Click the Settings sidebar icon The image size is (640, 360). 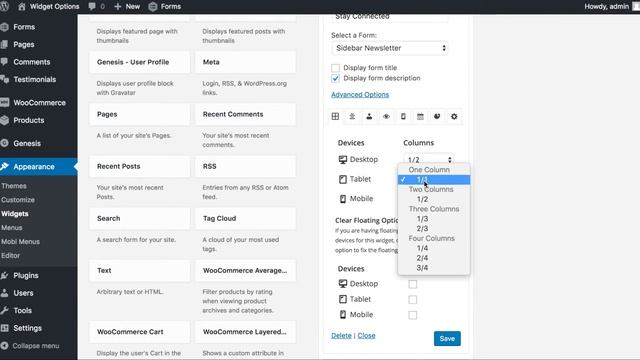point(4,328)
